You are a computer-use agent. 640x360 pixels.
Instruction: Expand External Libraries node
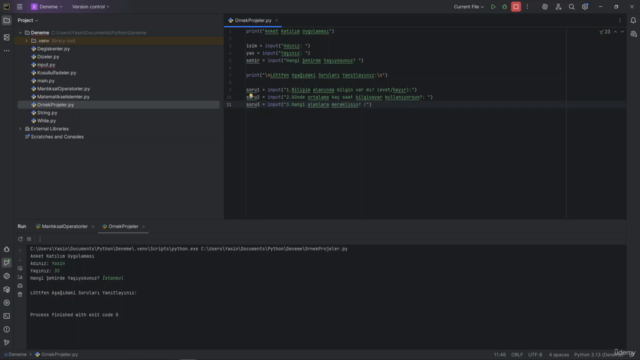tap(20, 129)
